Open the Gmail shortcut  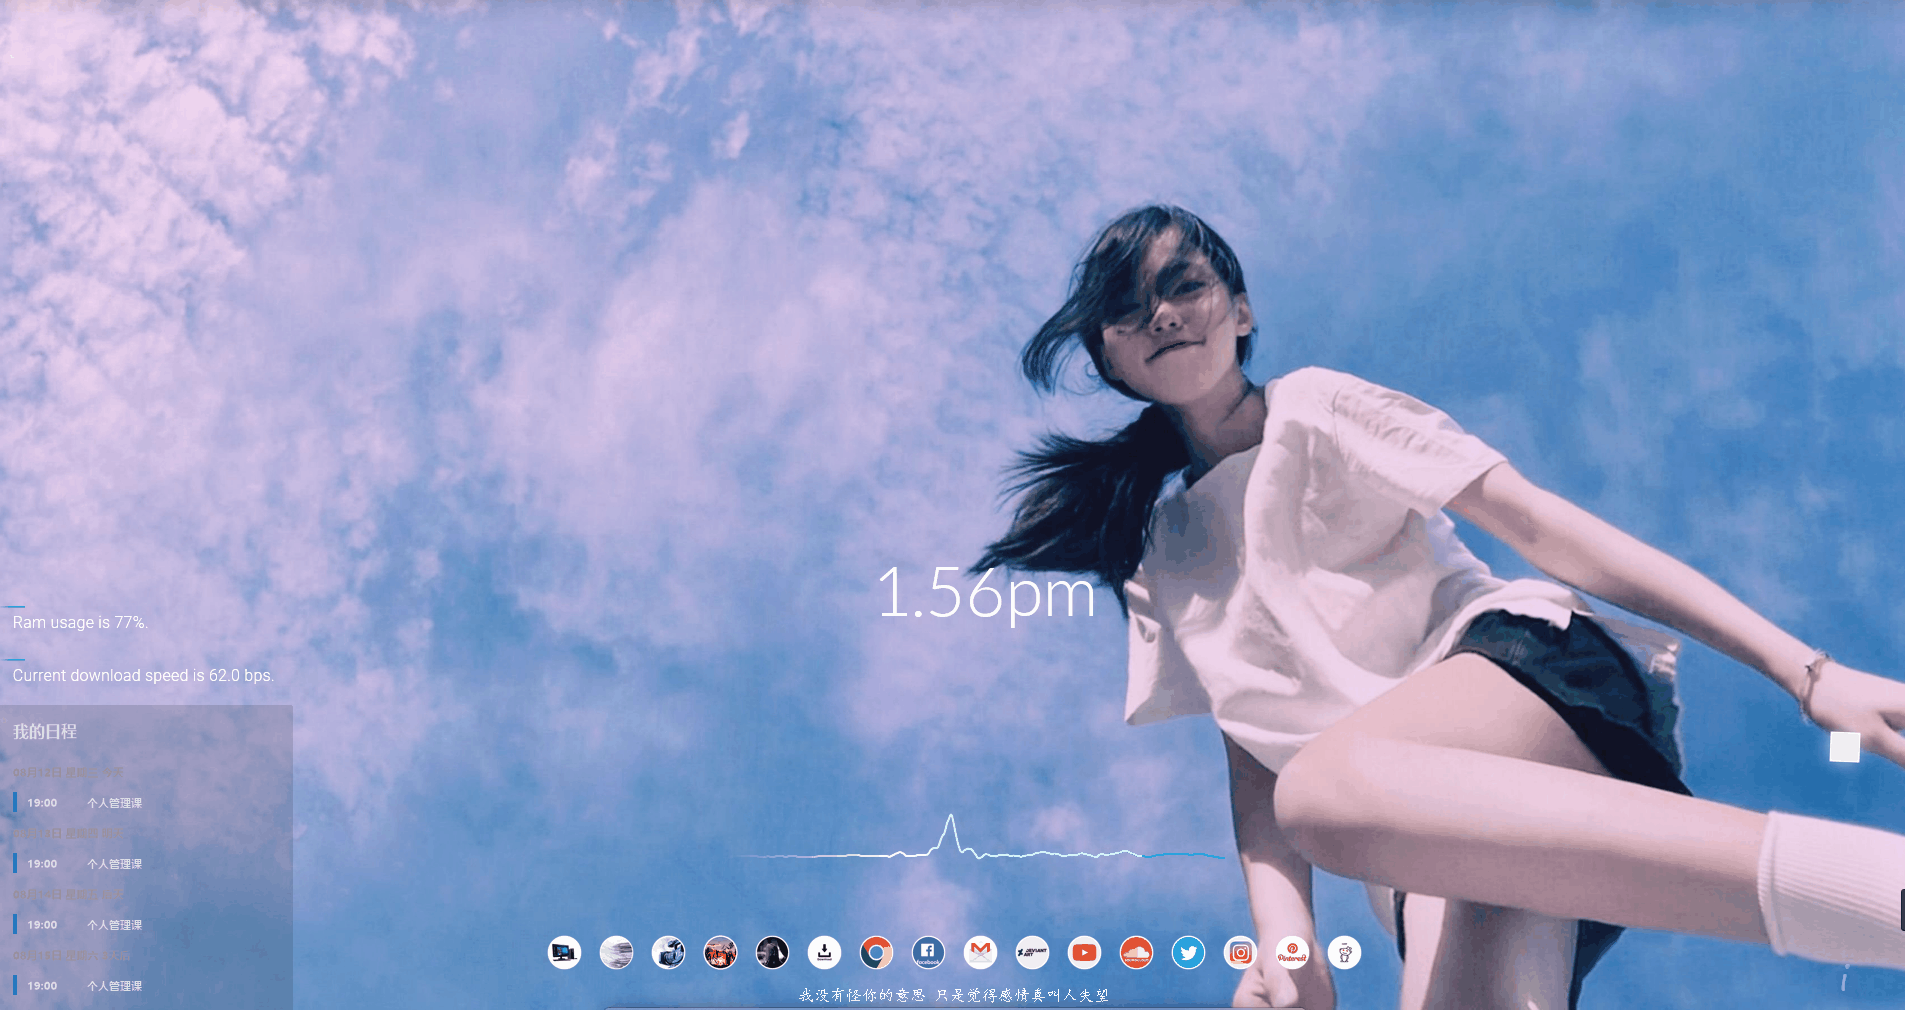pyautogui.click(x=980, y=953)
